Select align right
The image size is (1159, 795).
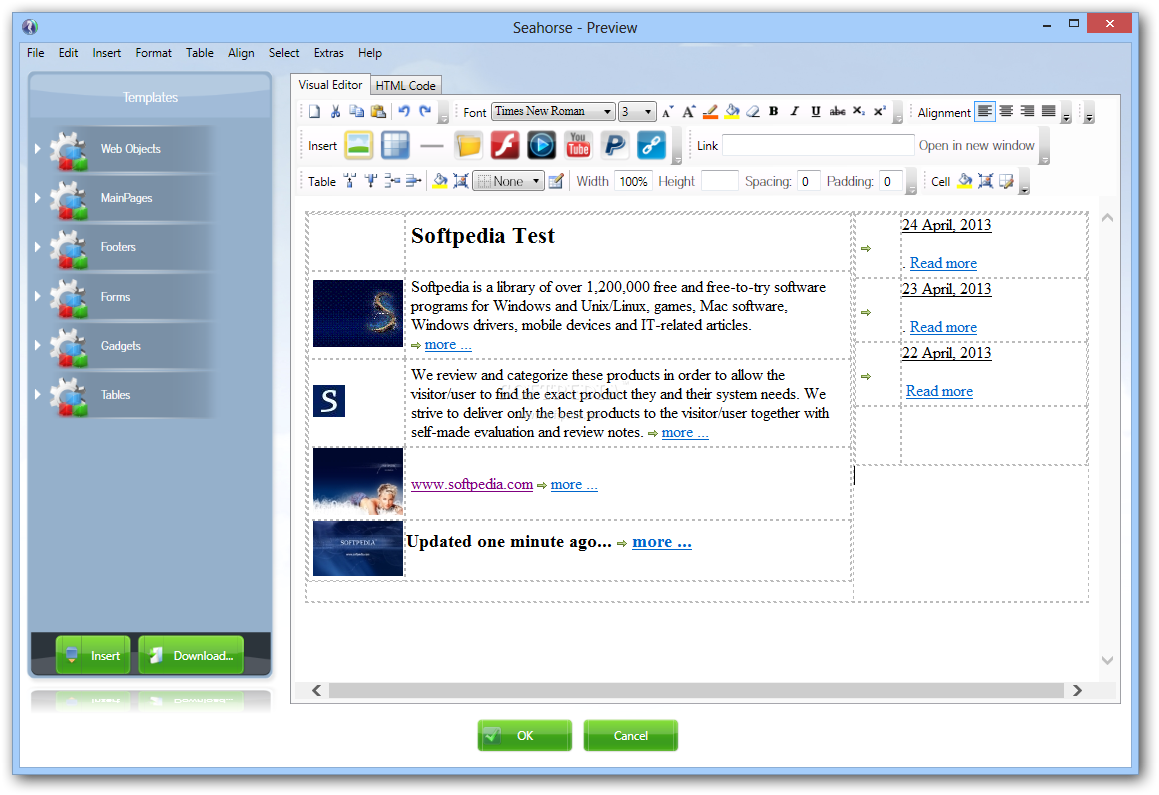[1027, 112]
